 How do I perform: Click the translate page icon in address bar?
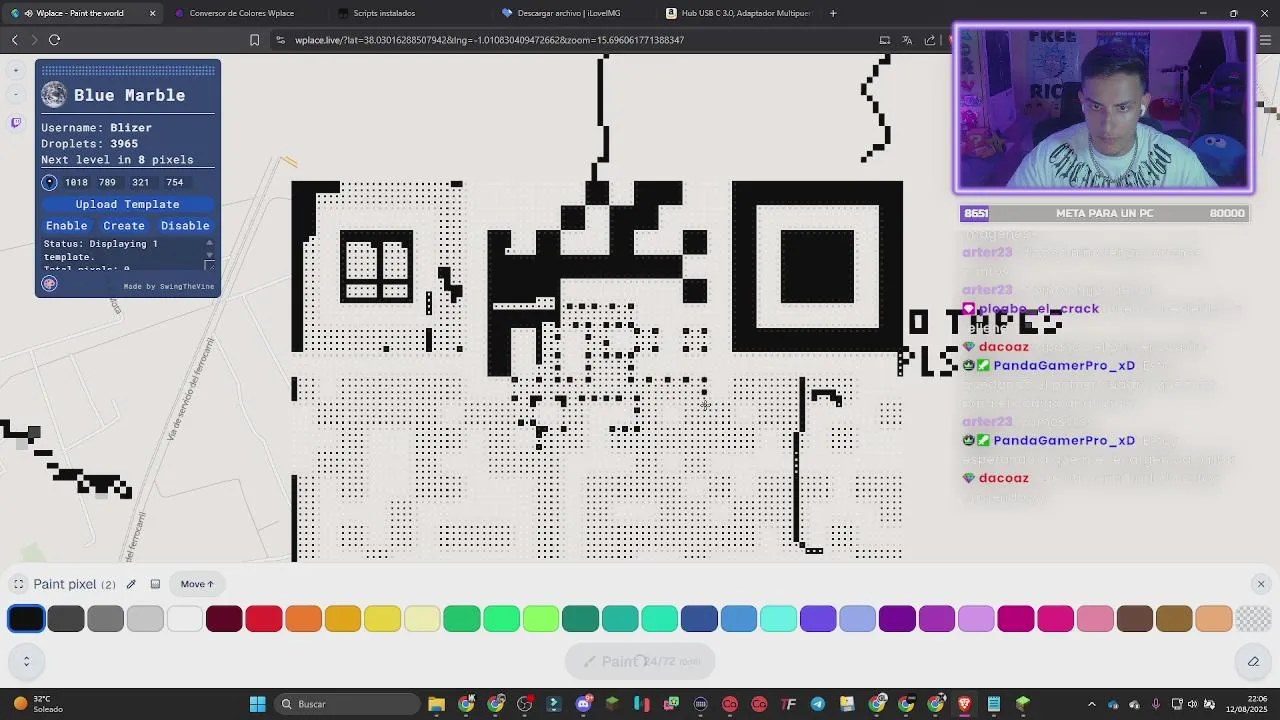tap(907, 40)
